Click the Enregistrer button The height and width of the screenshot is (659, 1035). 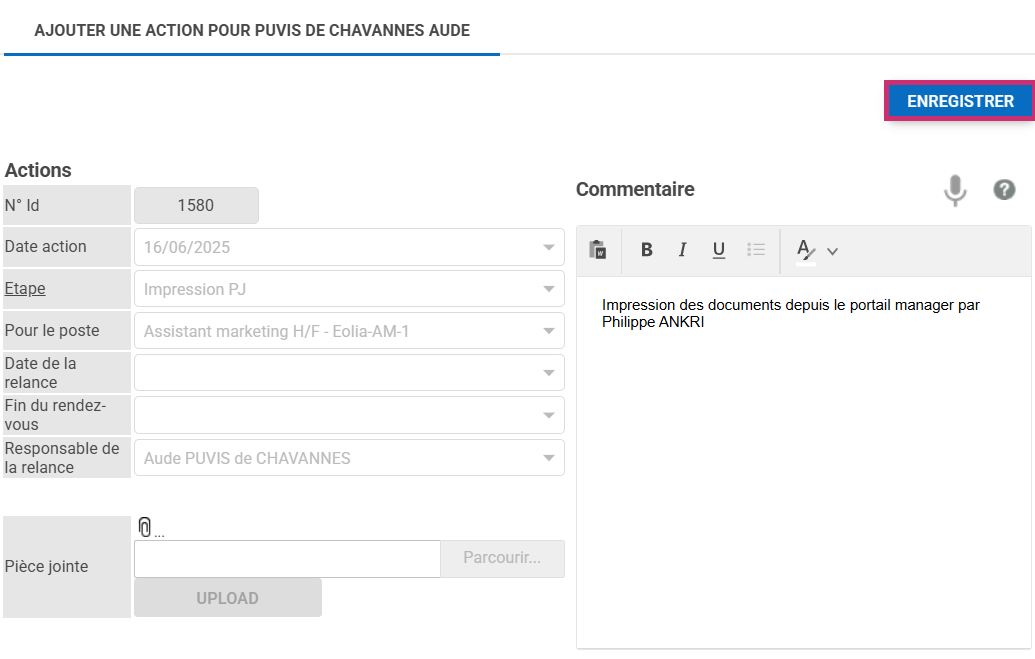(x=960, y=101)
